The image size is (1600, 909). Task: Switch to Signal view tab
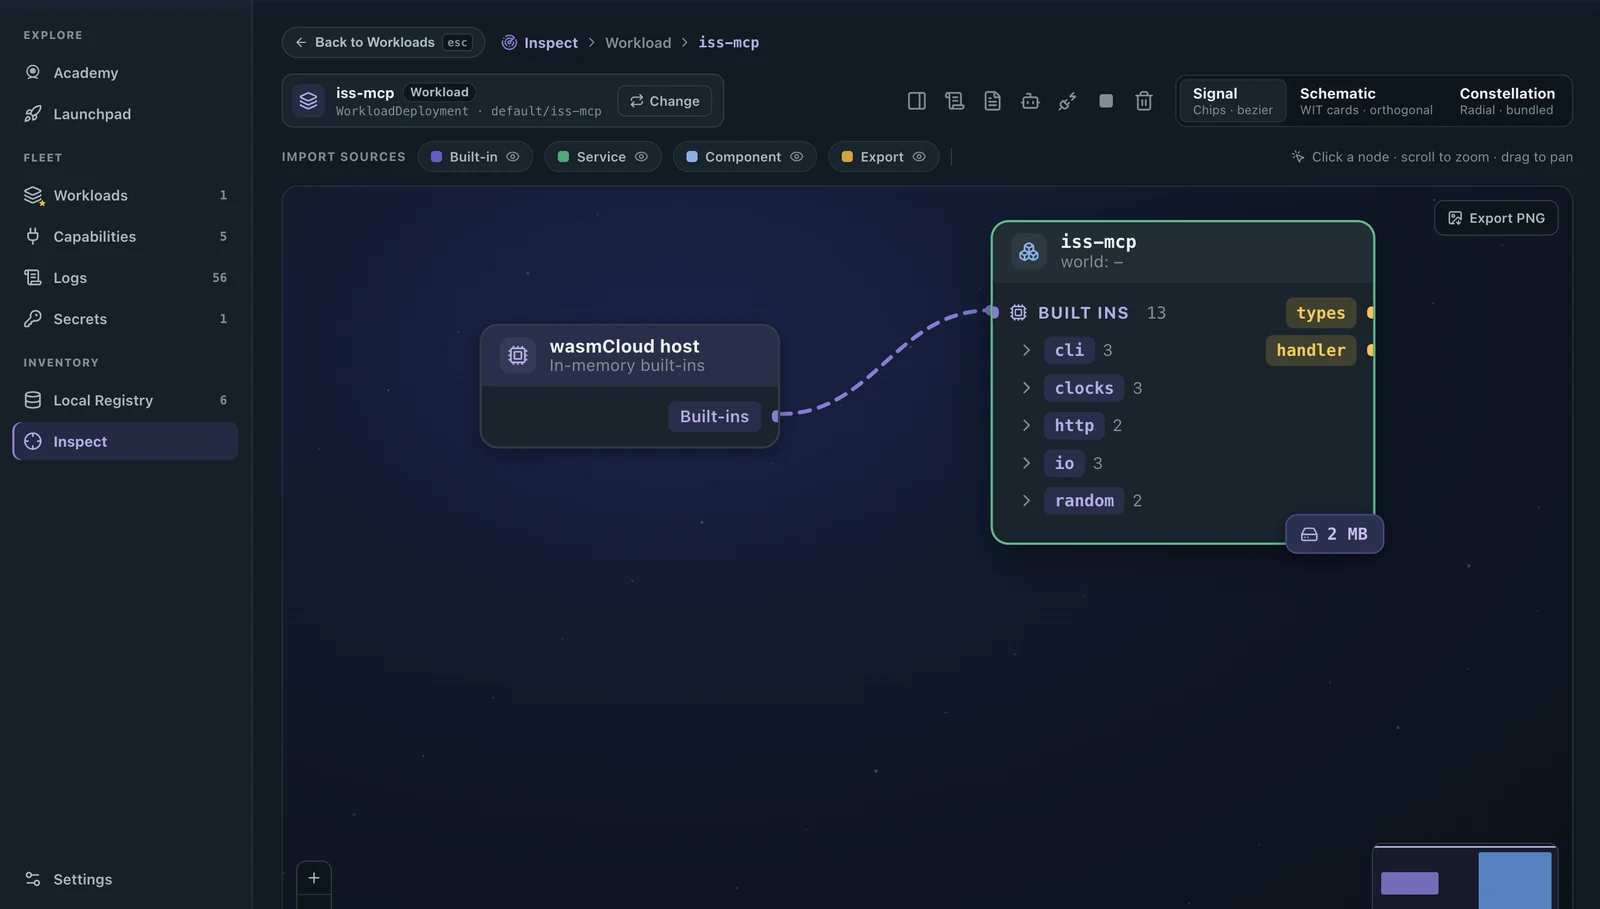pyautogui.click(x=1232, y=101)
